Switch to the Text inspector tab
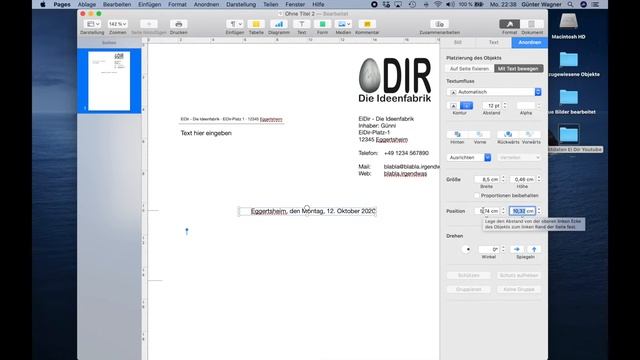The image size is (640, 360). (493, 42)
